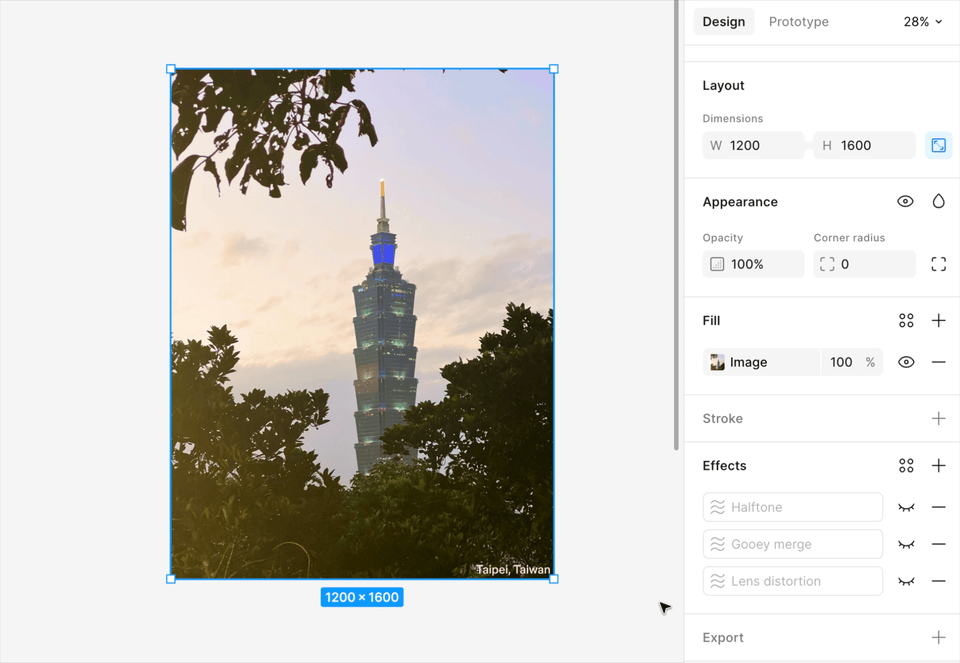960x663 pixels.
Task: Toggle the constrain proportions icon
Action: [x=938, y=145]
